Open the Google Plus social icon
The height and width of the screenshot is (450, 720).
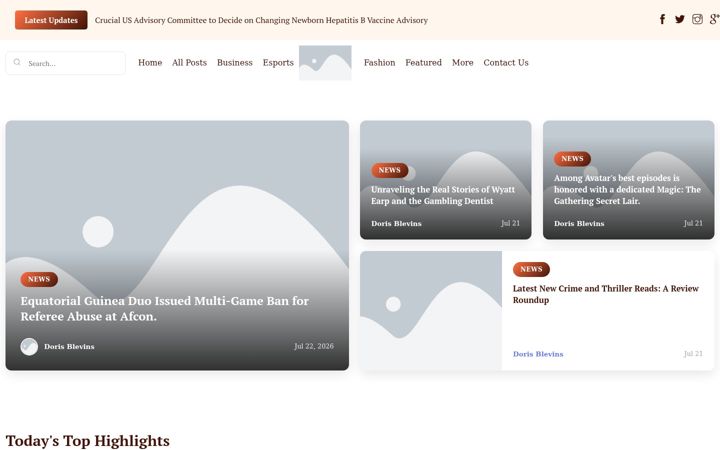click(x=714, y=19)
